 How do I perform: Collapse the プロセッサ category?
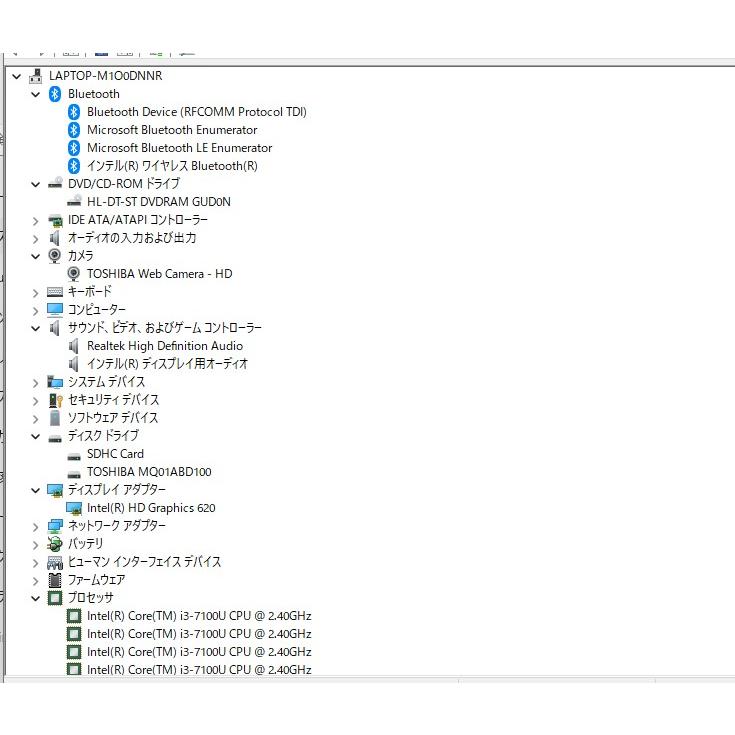36,599
